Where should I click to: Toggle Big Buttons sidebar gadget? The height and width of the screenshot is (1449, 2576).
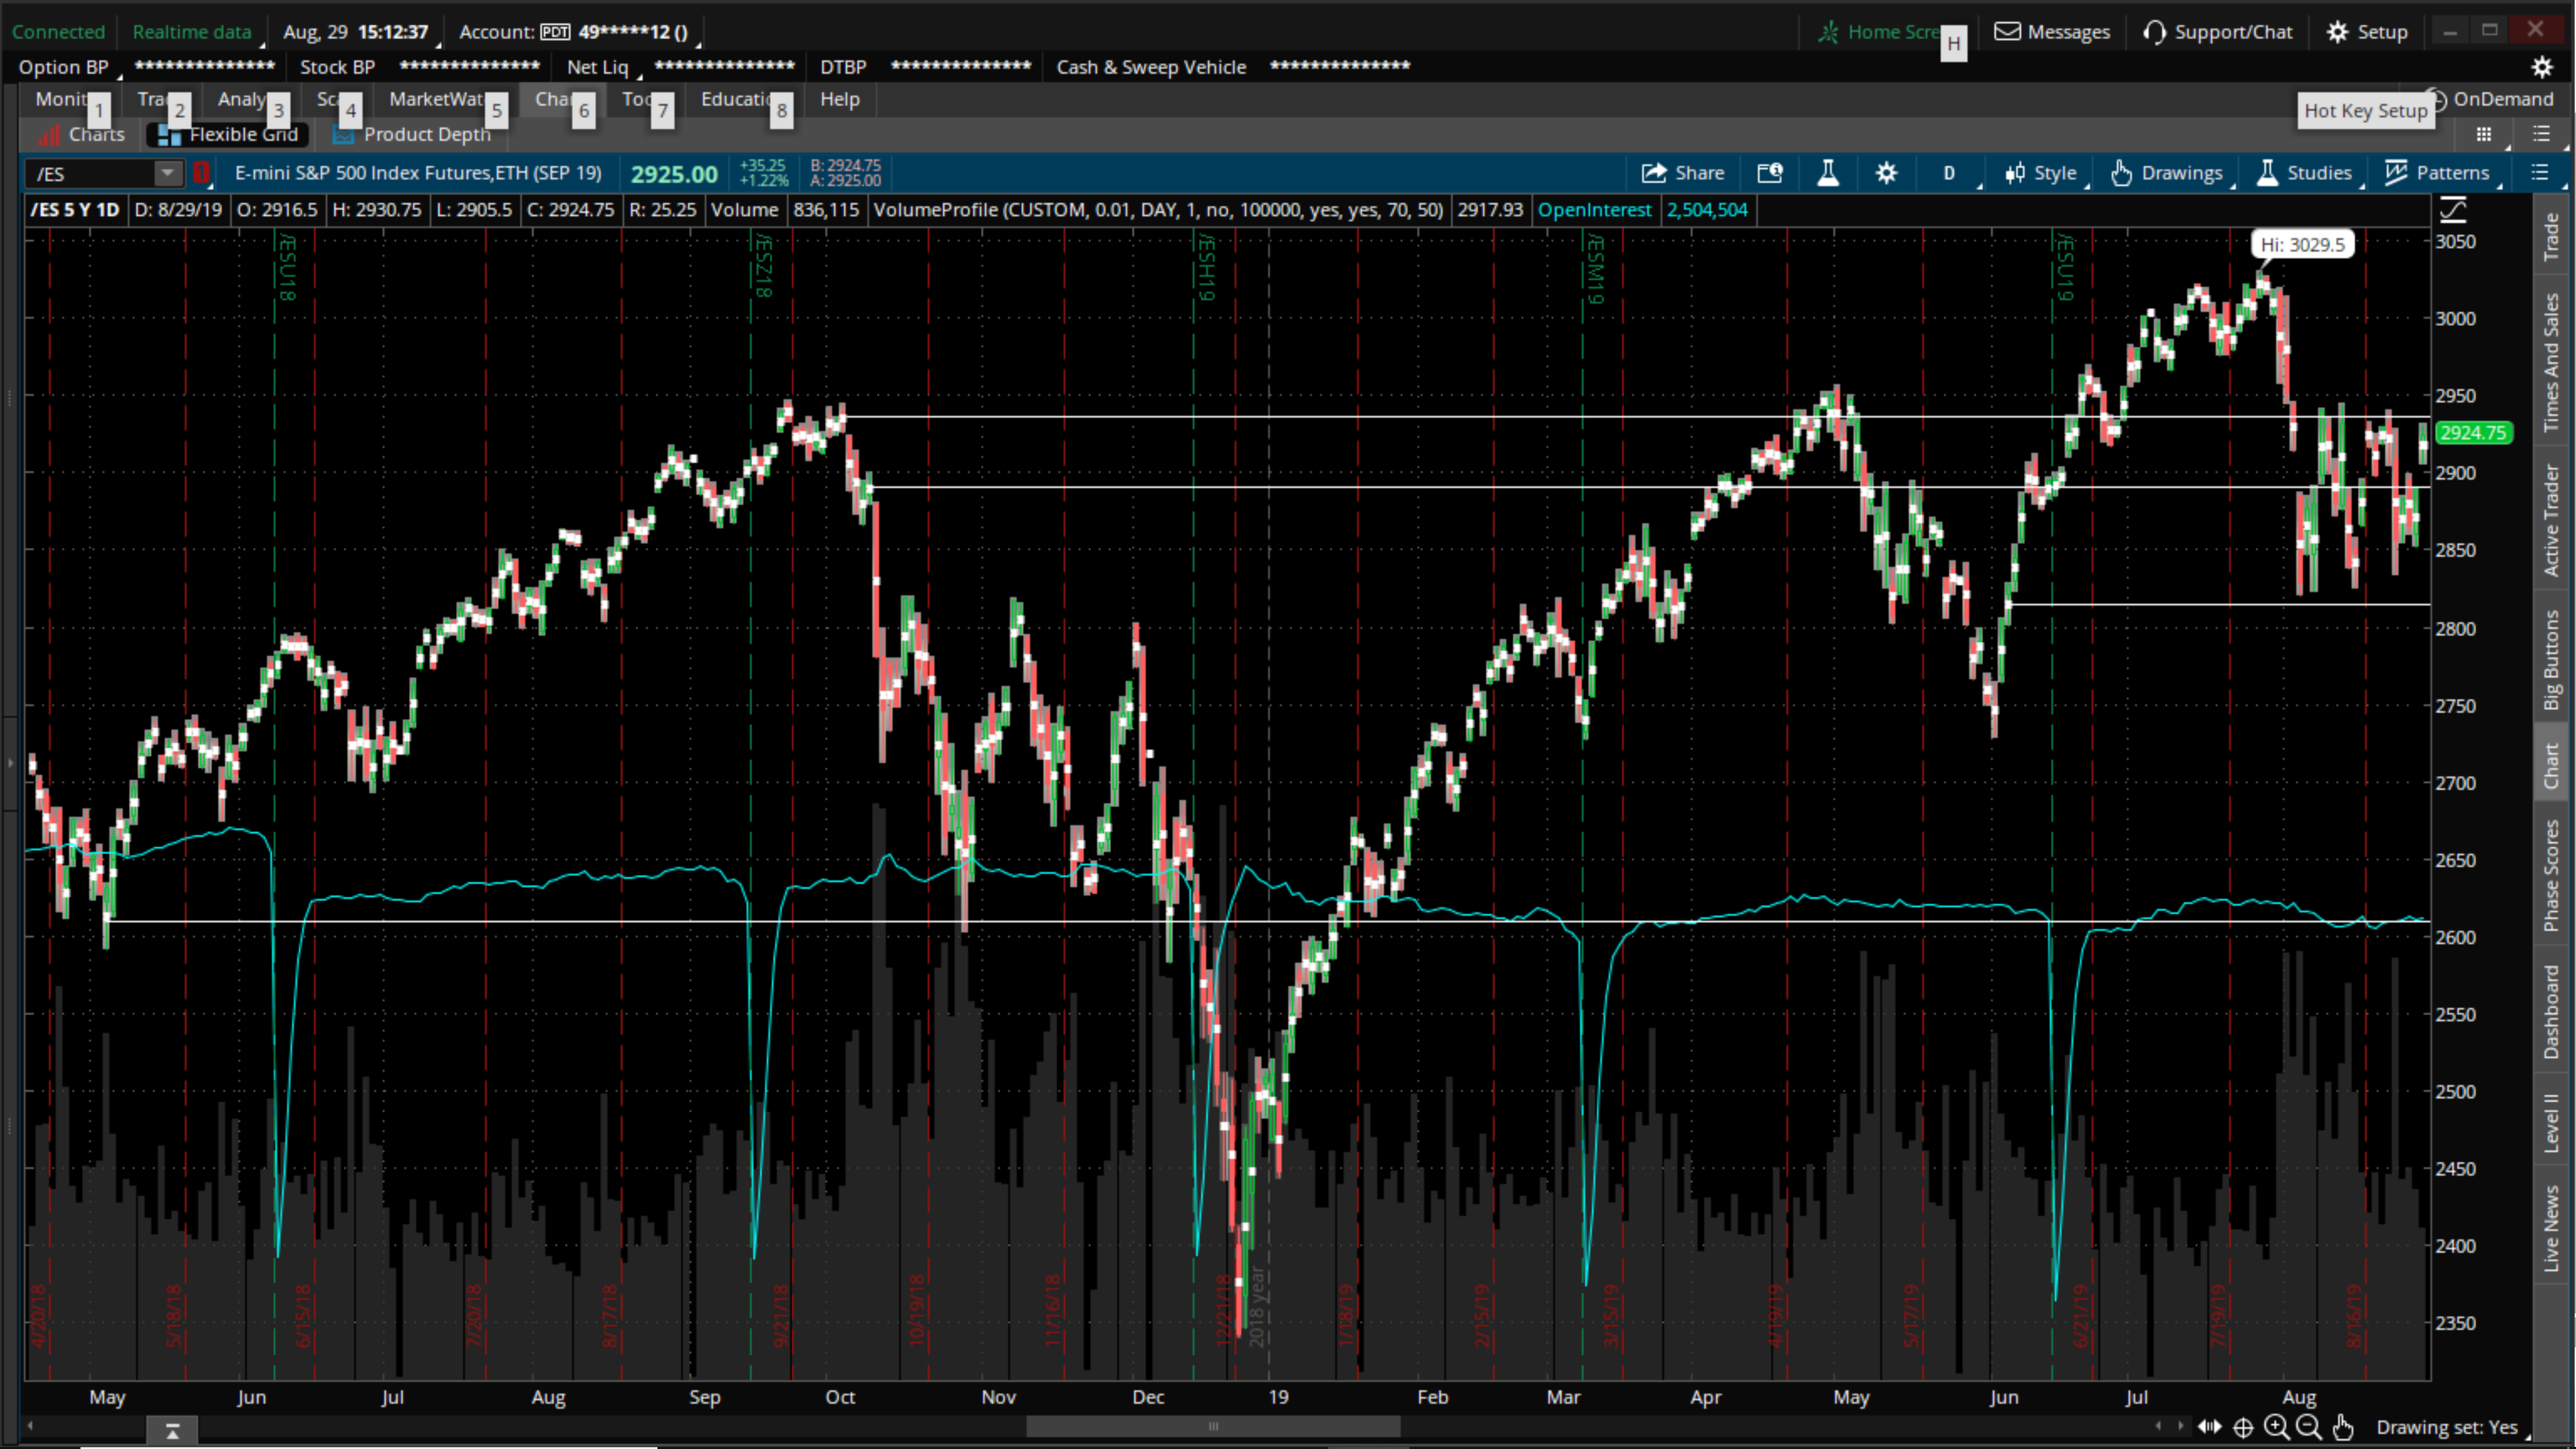(2552, 660)
